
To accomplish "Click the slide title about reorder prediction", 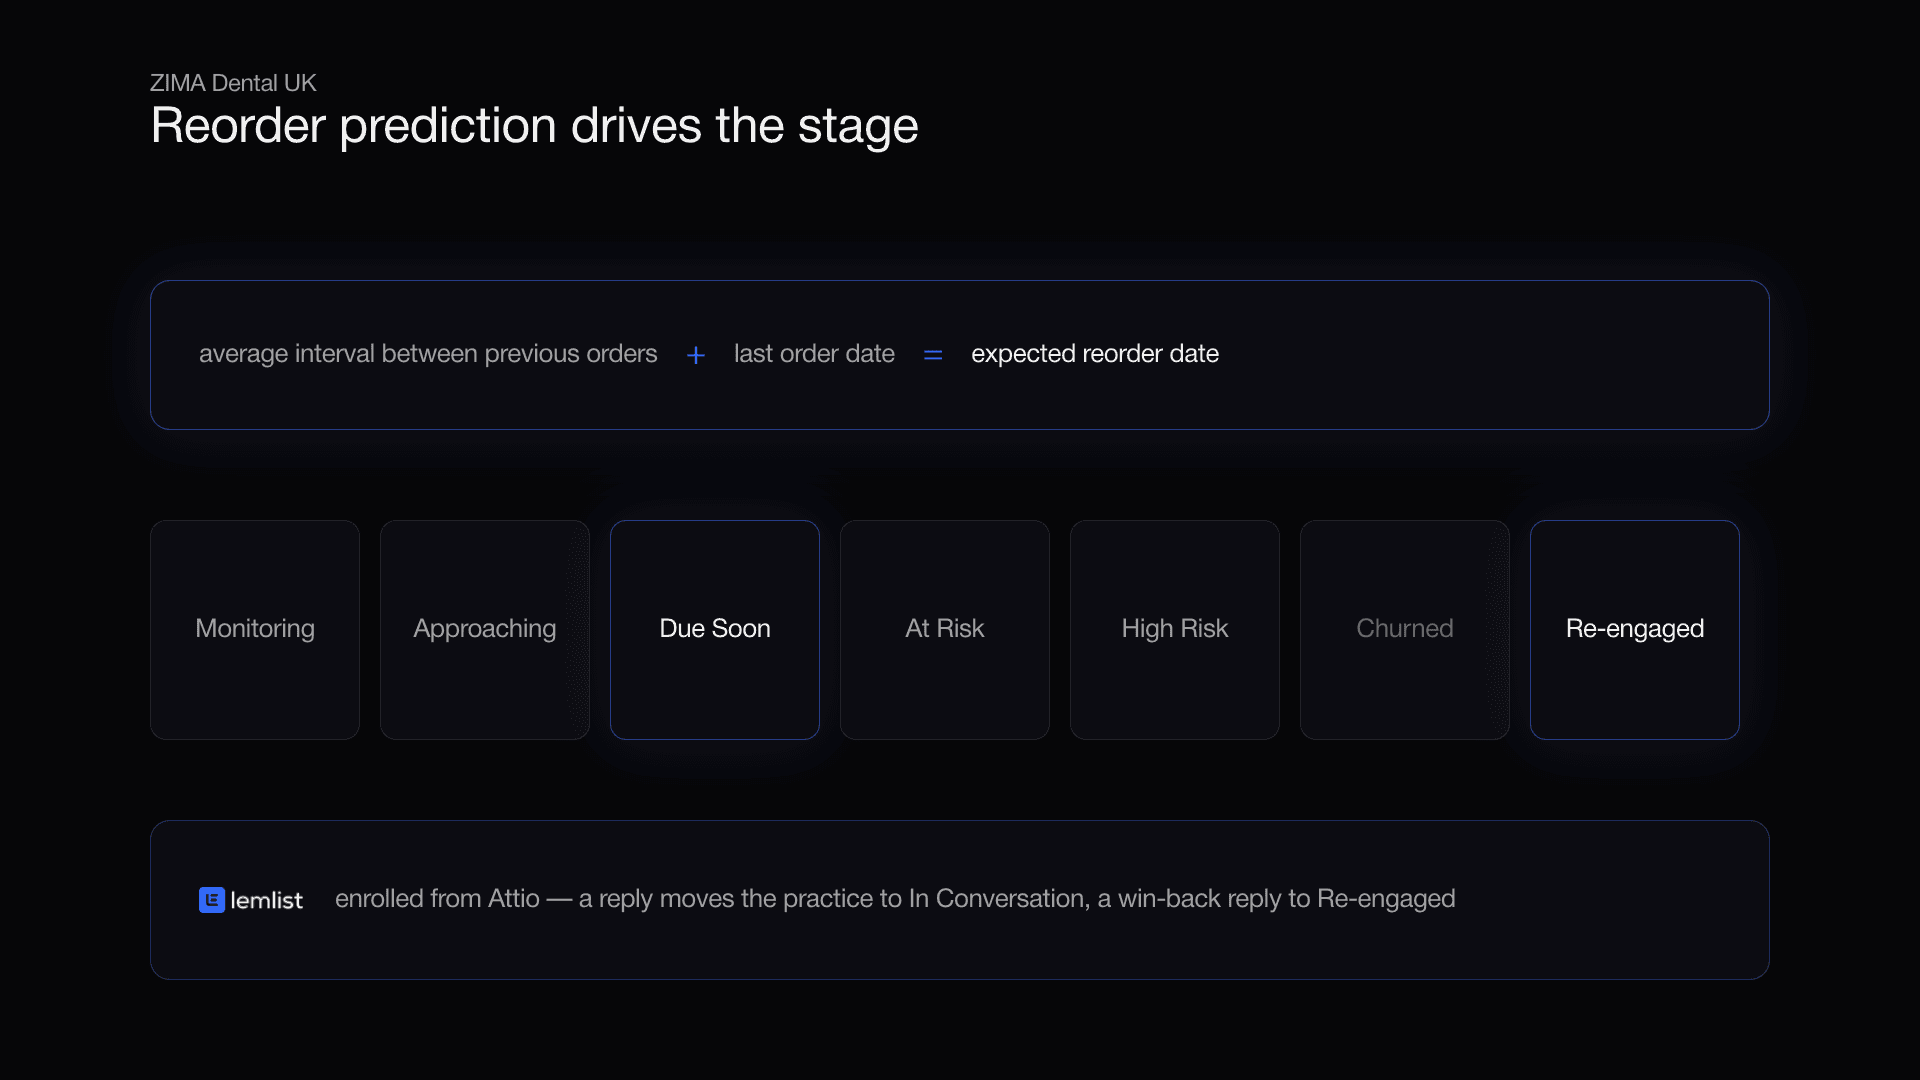I will click(534, 126).
